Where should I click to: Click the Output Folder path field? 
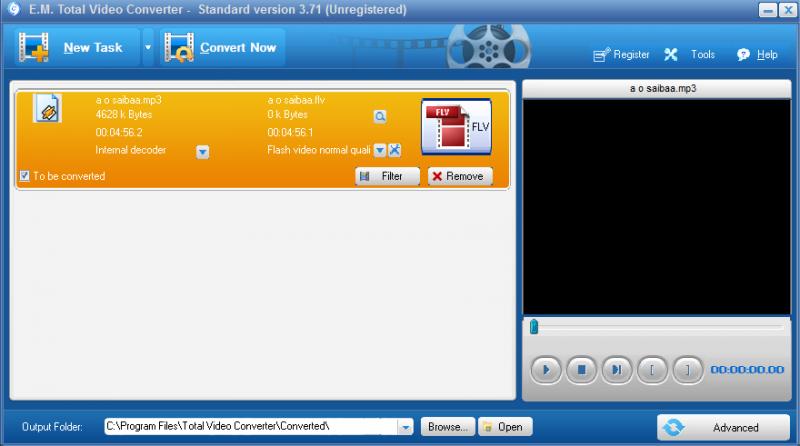click(251, 426)
